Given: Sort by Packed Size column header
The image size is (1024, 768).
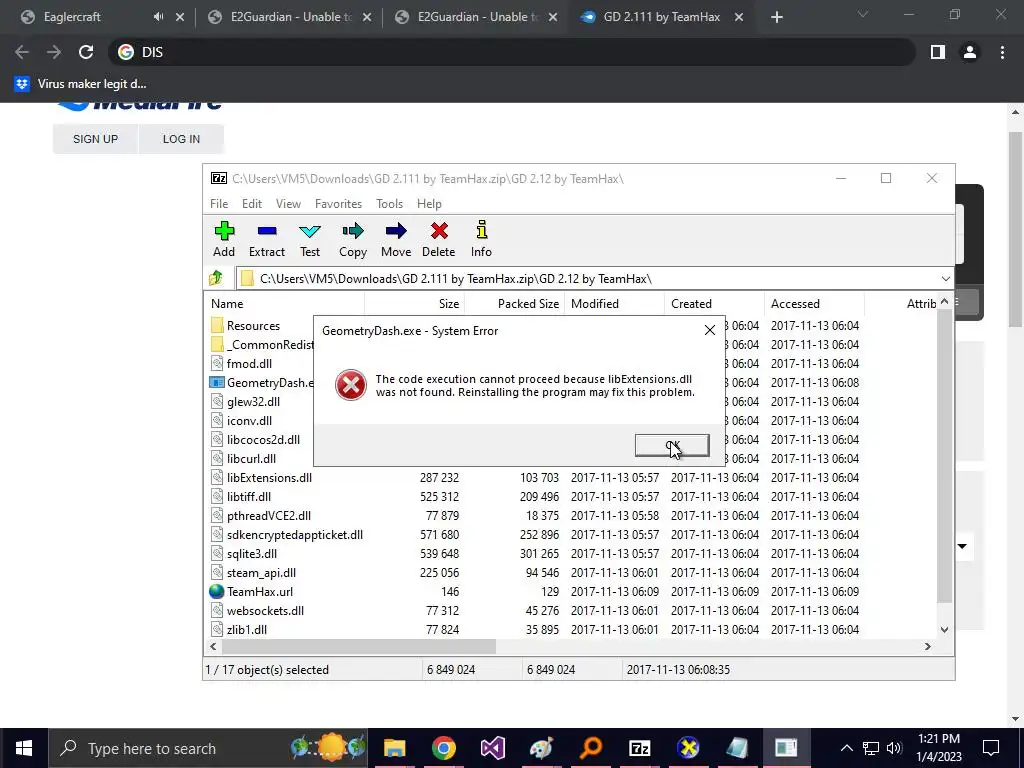Looking at the screenshot, I should (514, 304).
